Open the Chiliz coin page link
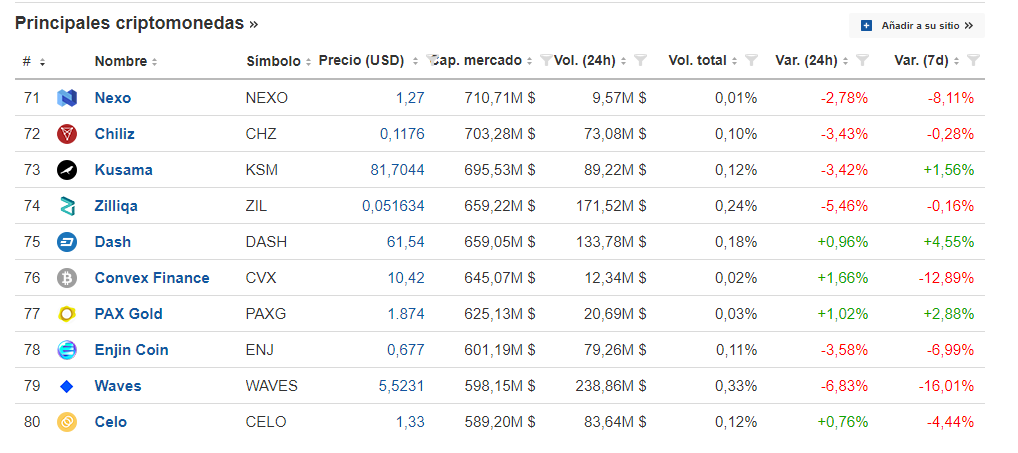The image size is (1018, 453). [115, 134]
